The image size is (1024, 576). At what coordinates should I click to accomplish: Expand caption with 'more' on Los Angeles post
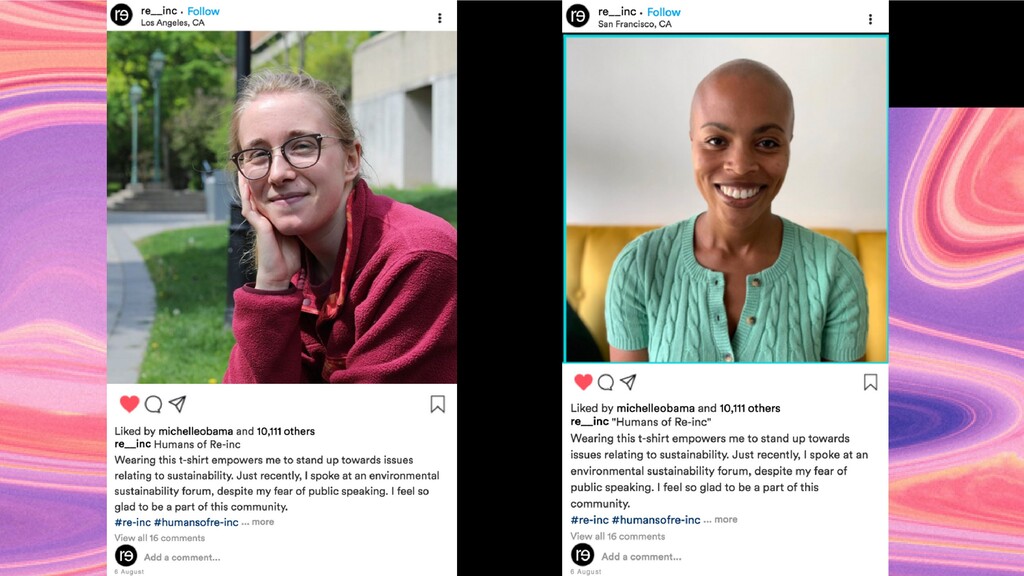(263, 522)
